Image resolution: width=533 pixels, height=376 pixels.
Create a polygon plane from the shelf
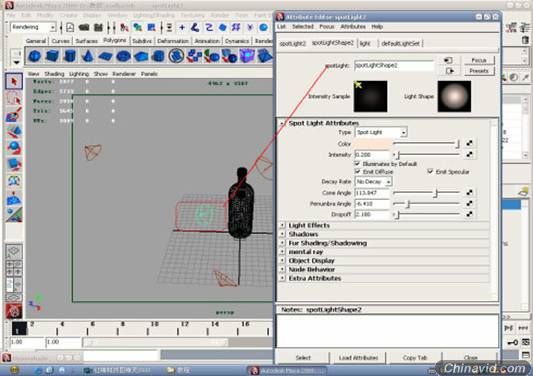point(105,56)
